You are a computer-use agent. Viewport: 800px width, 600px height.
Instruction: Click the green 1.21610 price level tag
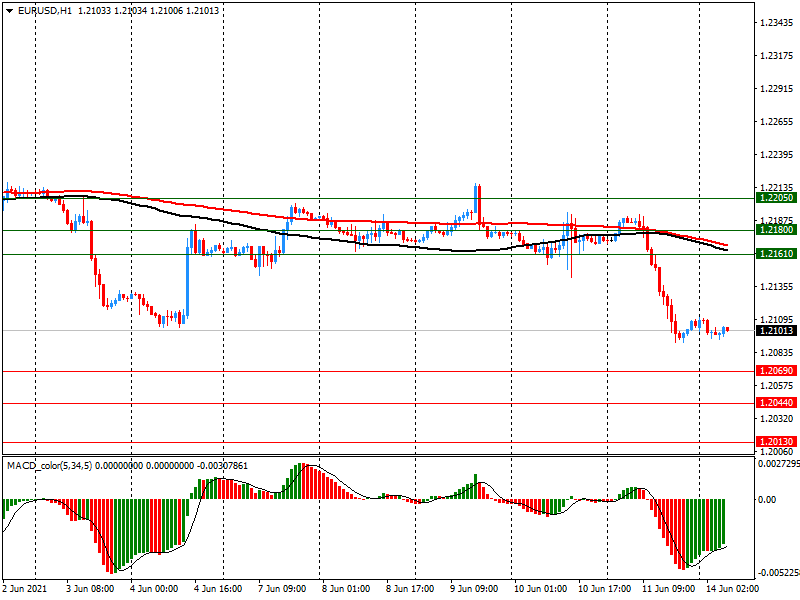point(776,255)
